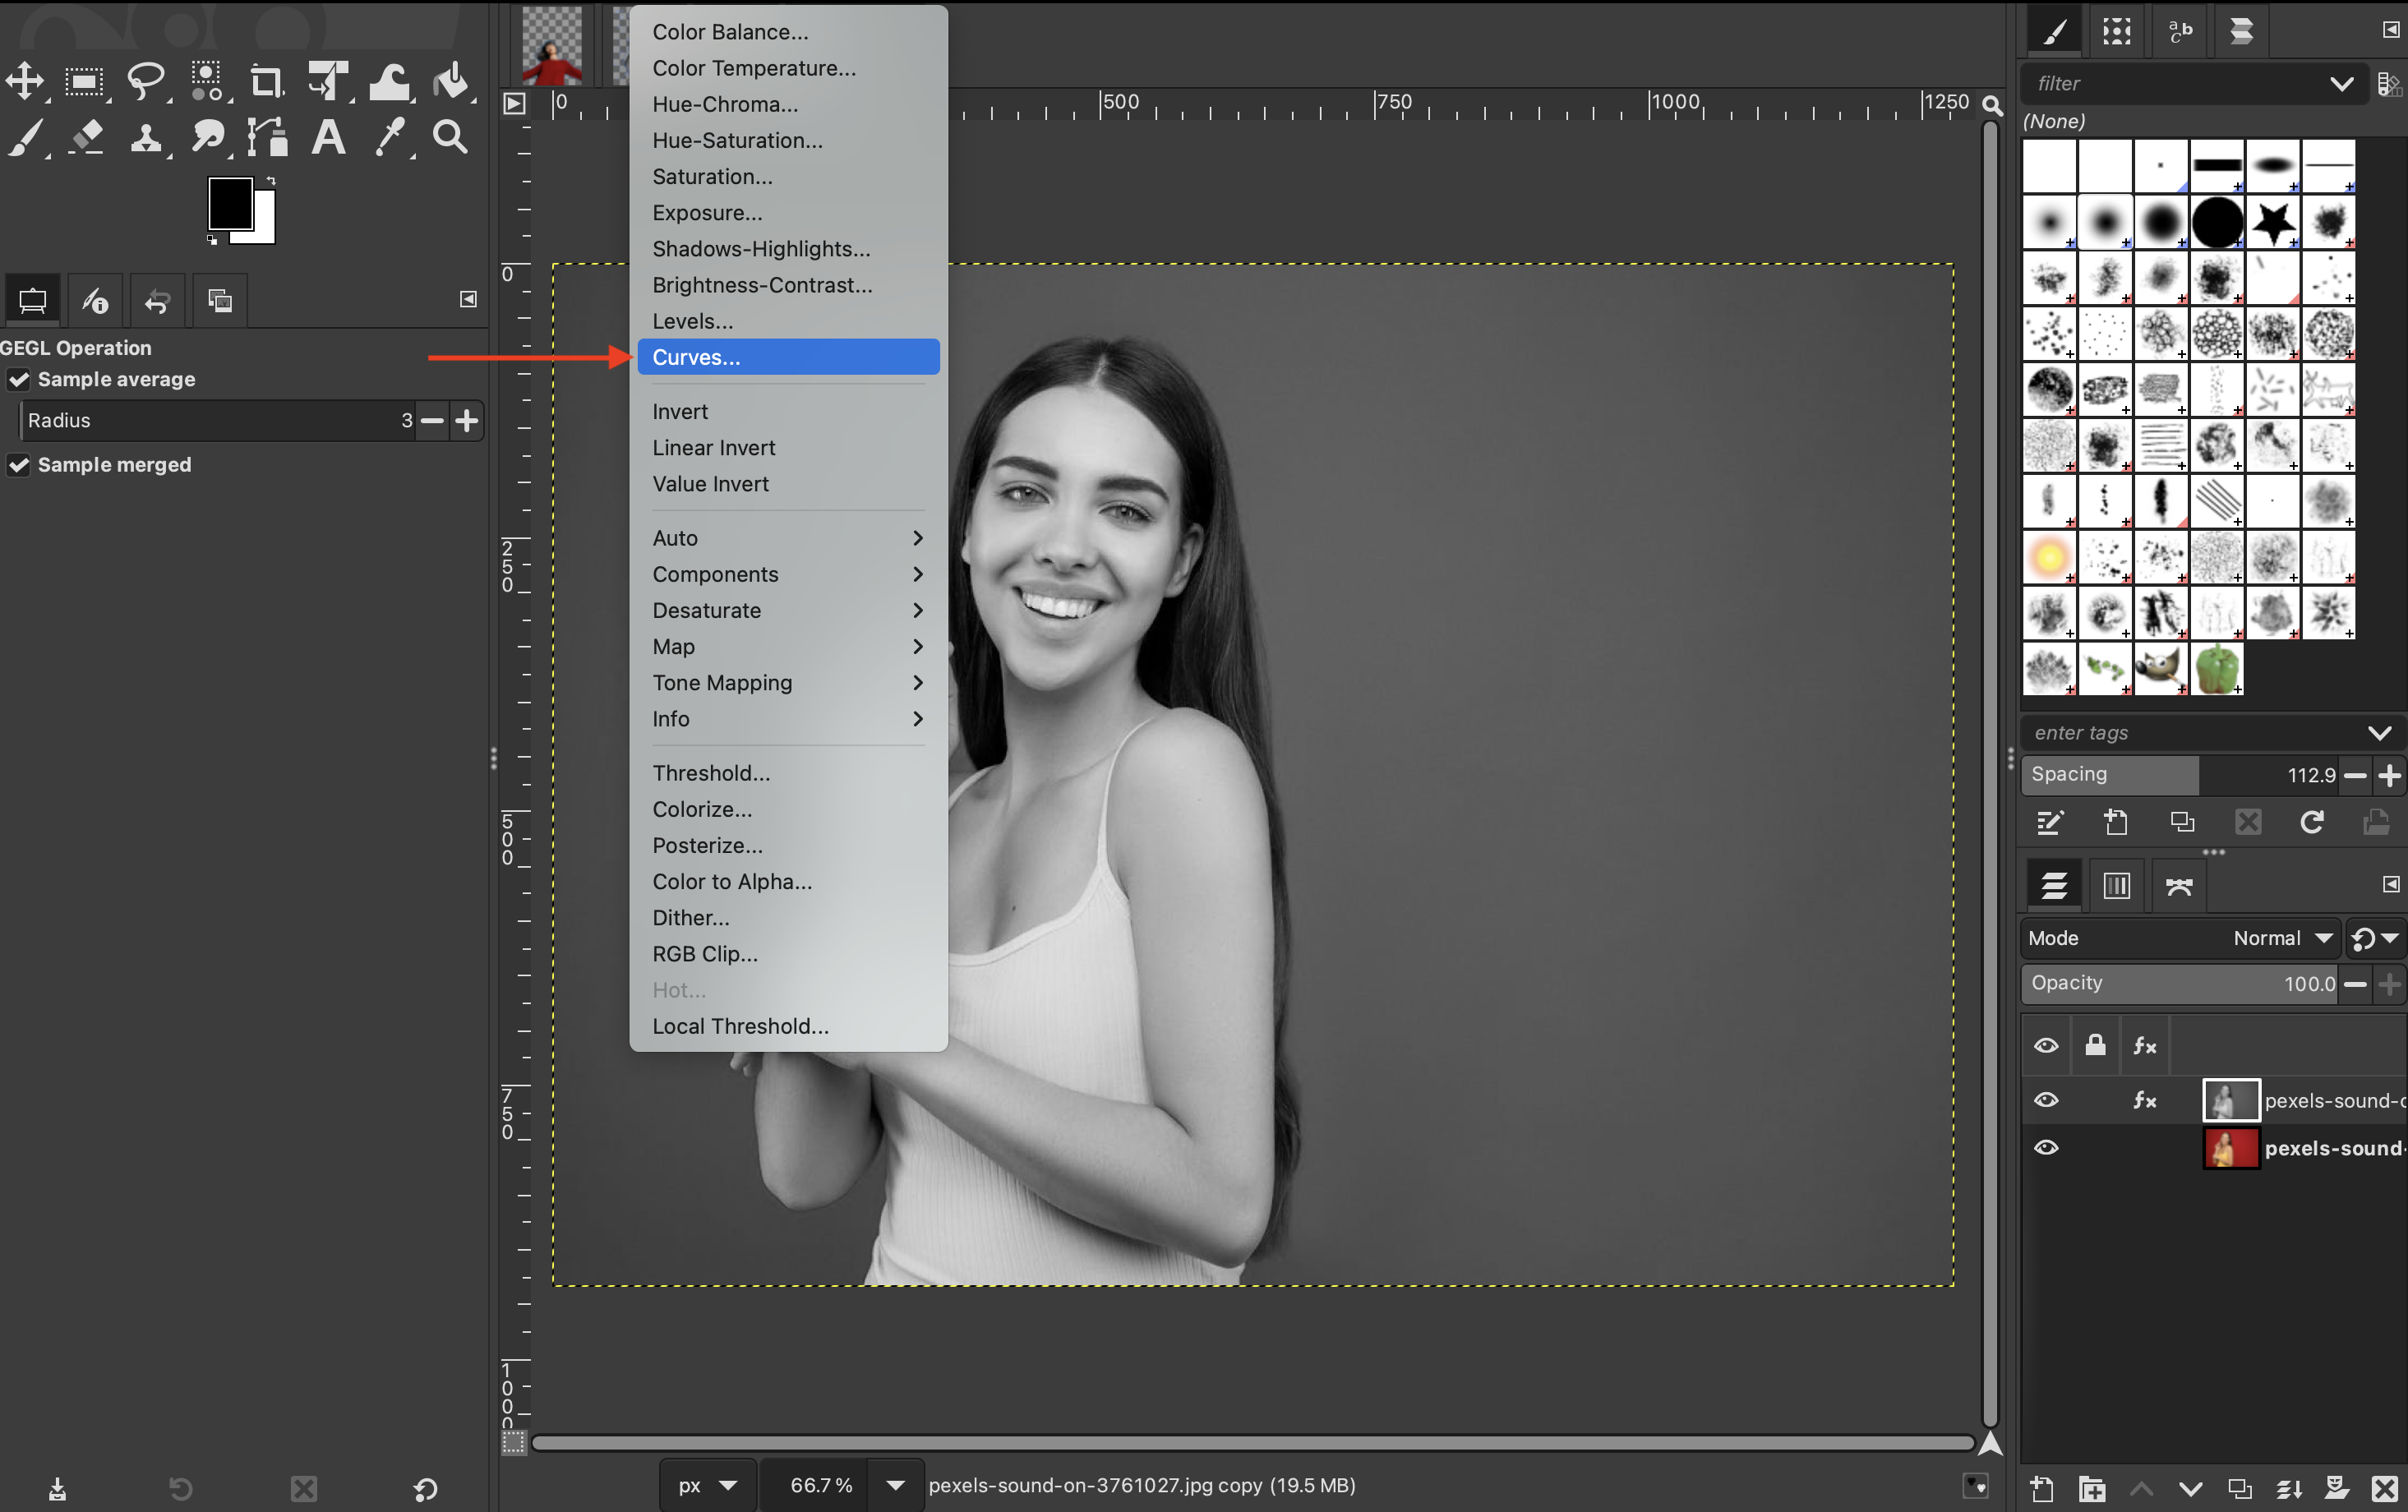Choose Threshold... from the menu
This screenshot has width=2408, height=1512.
click(711, 773)
